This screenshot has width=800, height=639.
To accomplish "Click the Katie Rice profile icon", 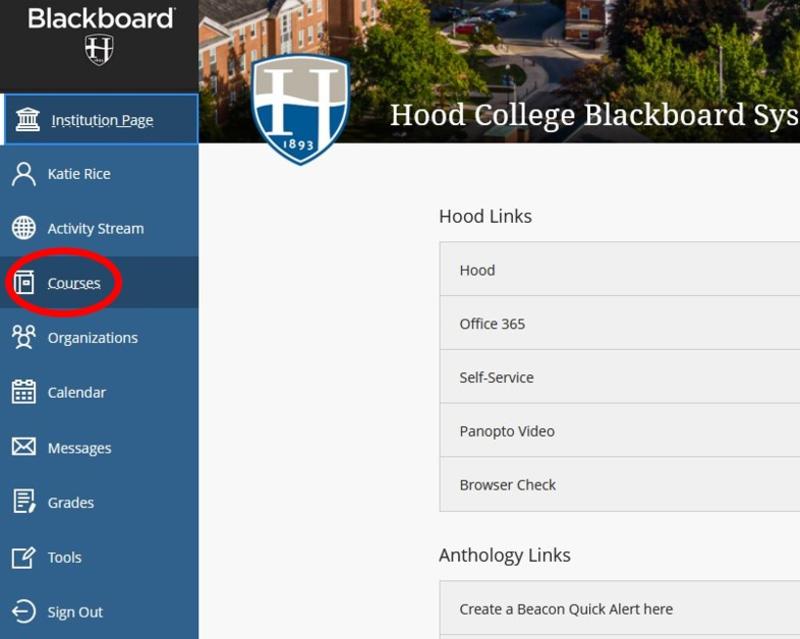I will (24, 175).
